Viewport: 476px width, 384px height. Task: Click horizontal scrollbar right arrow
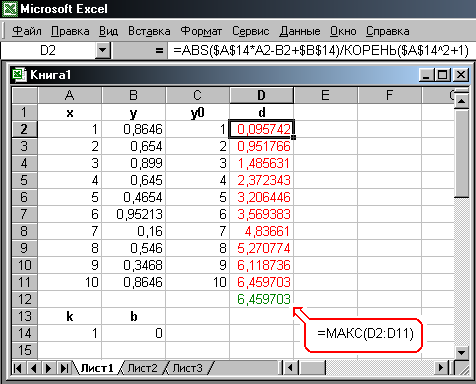[442, 368]
